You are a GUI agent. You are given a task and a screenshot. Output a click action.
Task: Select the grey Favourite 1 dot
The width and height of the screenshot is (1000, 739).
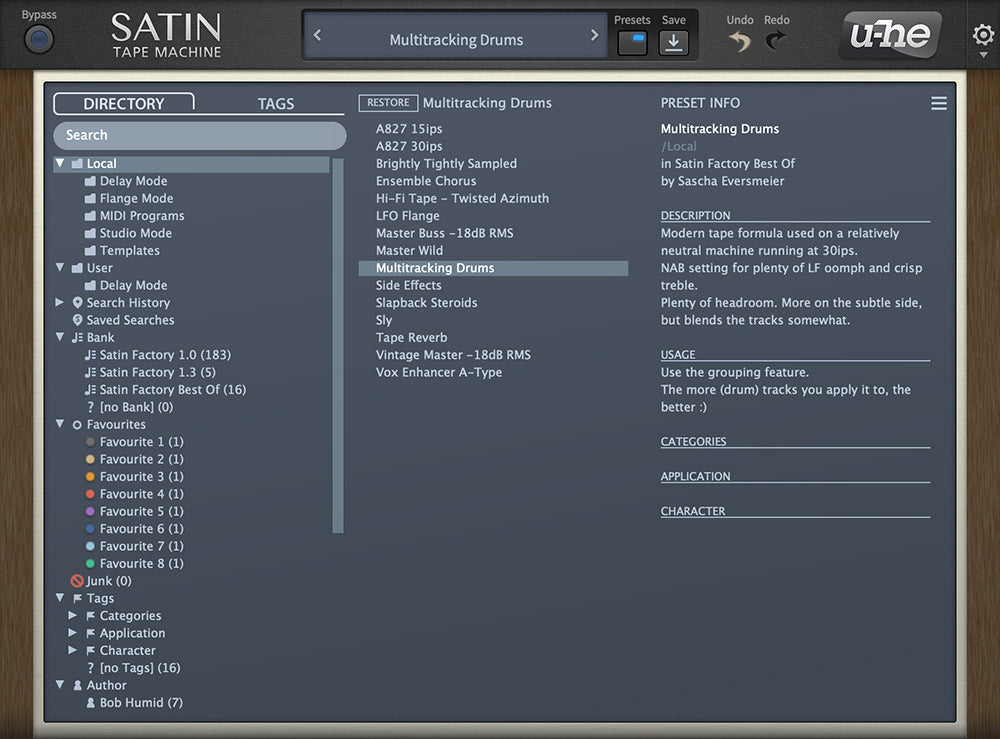coord(90,442)
